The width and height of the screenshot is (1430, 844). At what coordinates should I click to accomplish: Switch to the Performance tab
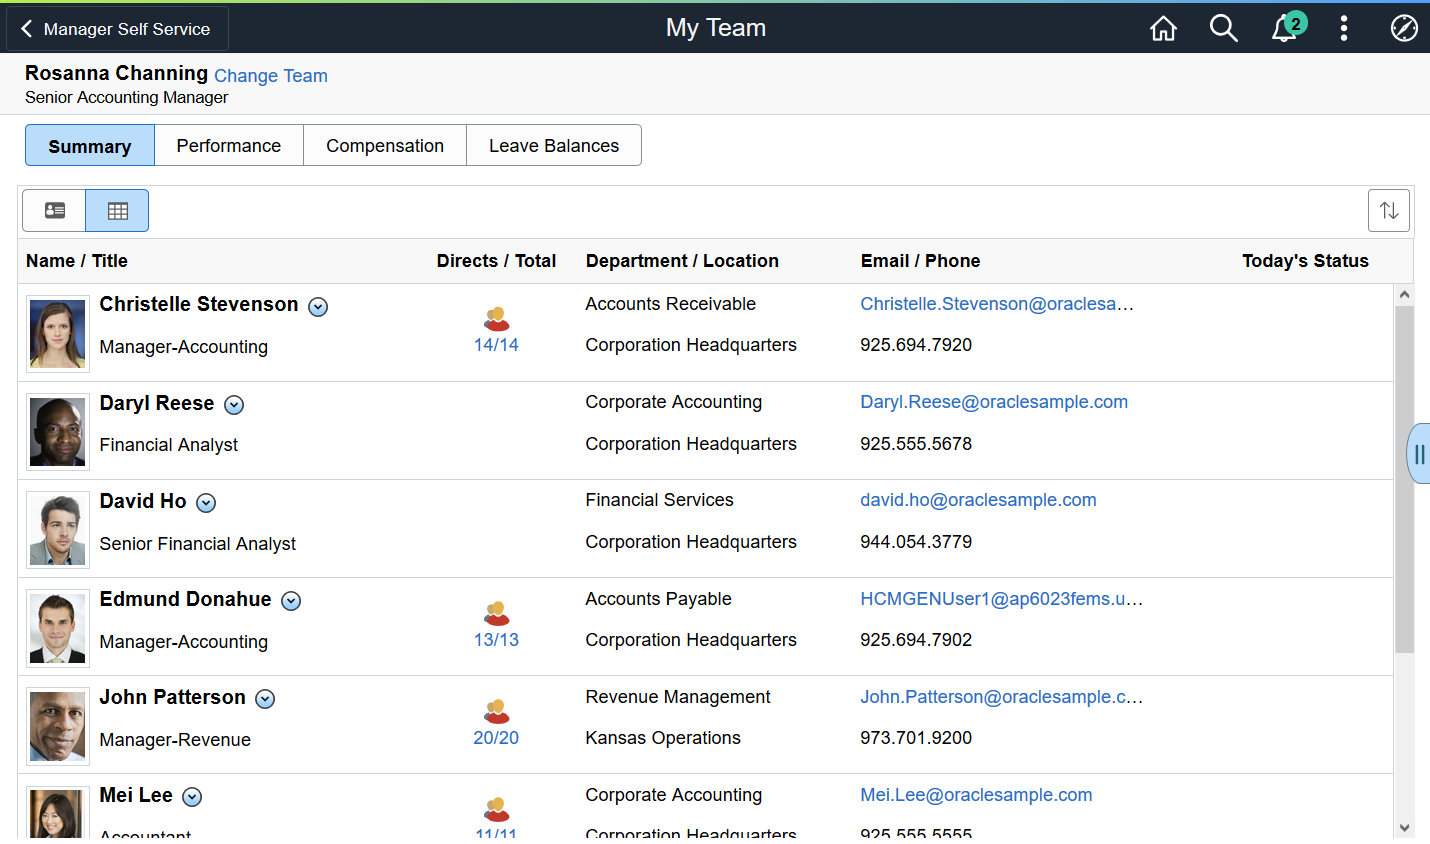point(229,145)
